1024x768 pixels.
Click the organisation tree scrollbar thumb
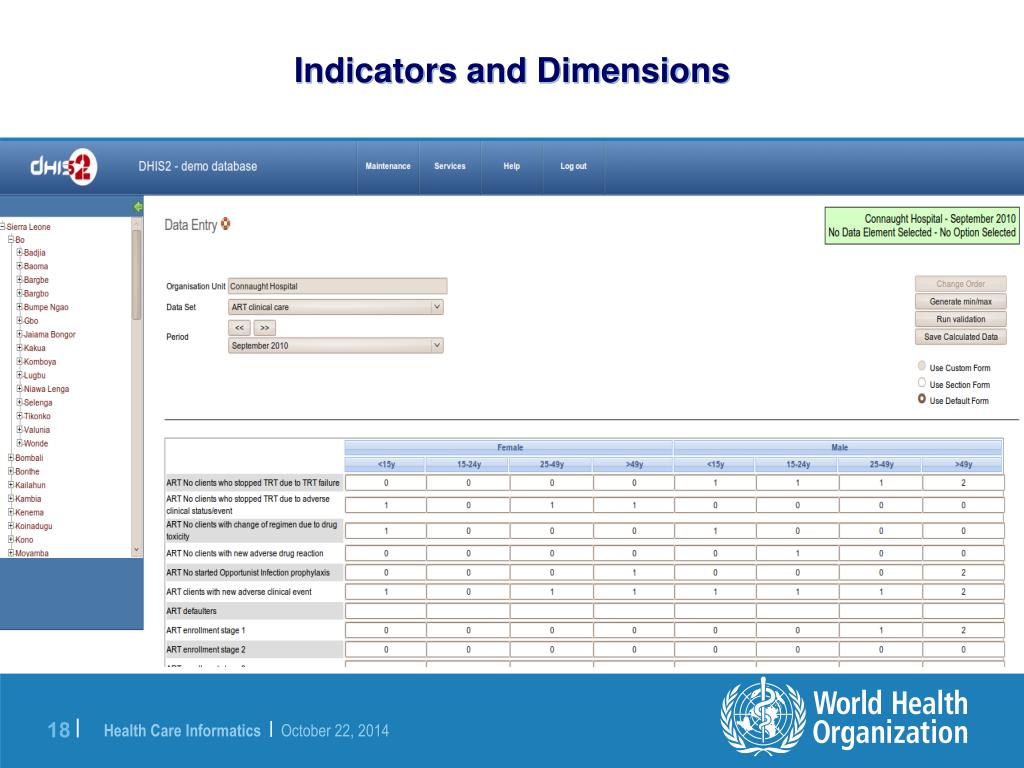click(136, 274)
